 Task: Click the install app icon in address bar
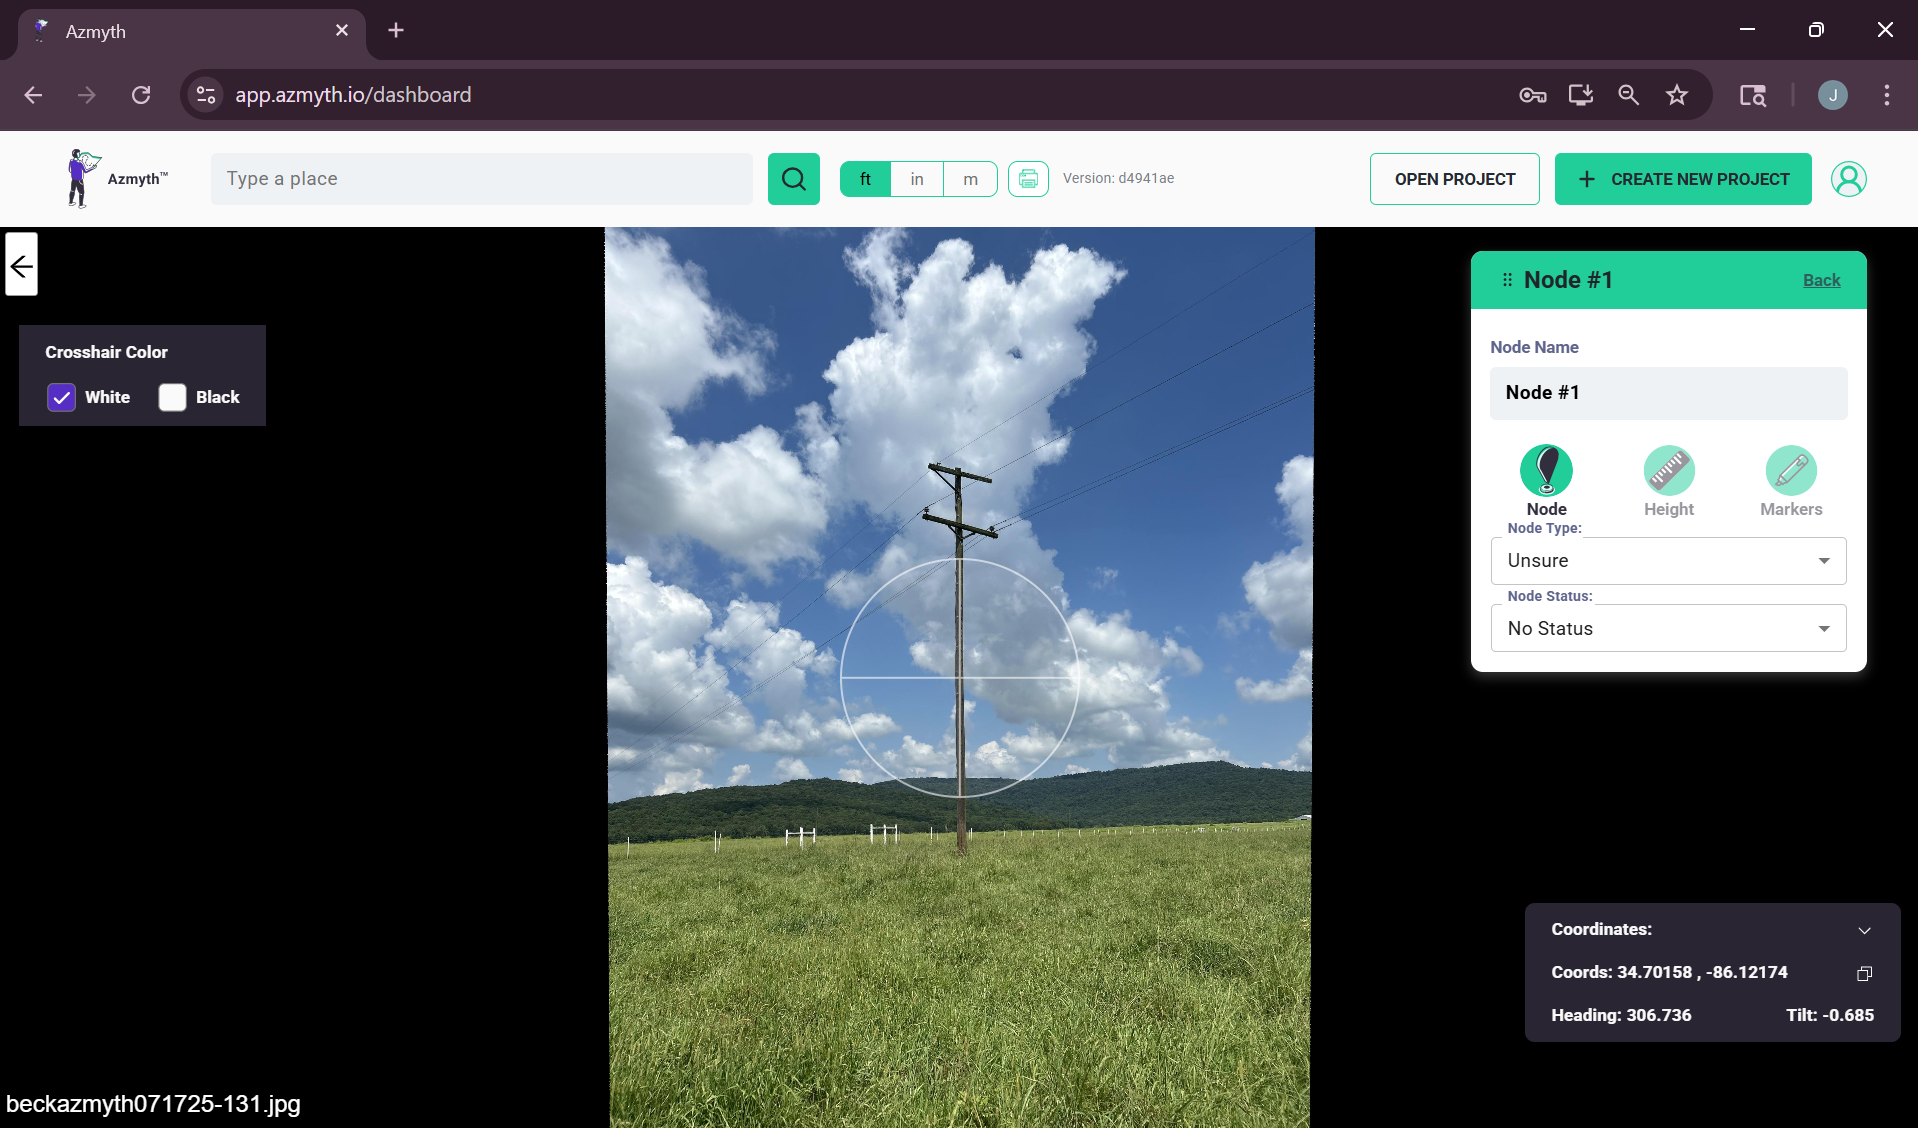(x=1581, y=95)
